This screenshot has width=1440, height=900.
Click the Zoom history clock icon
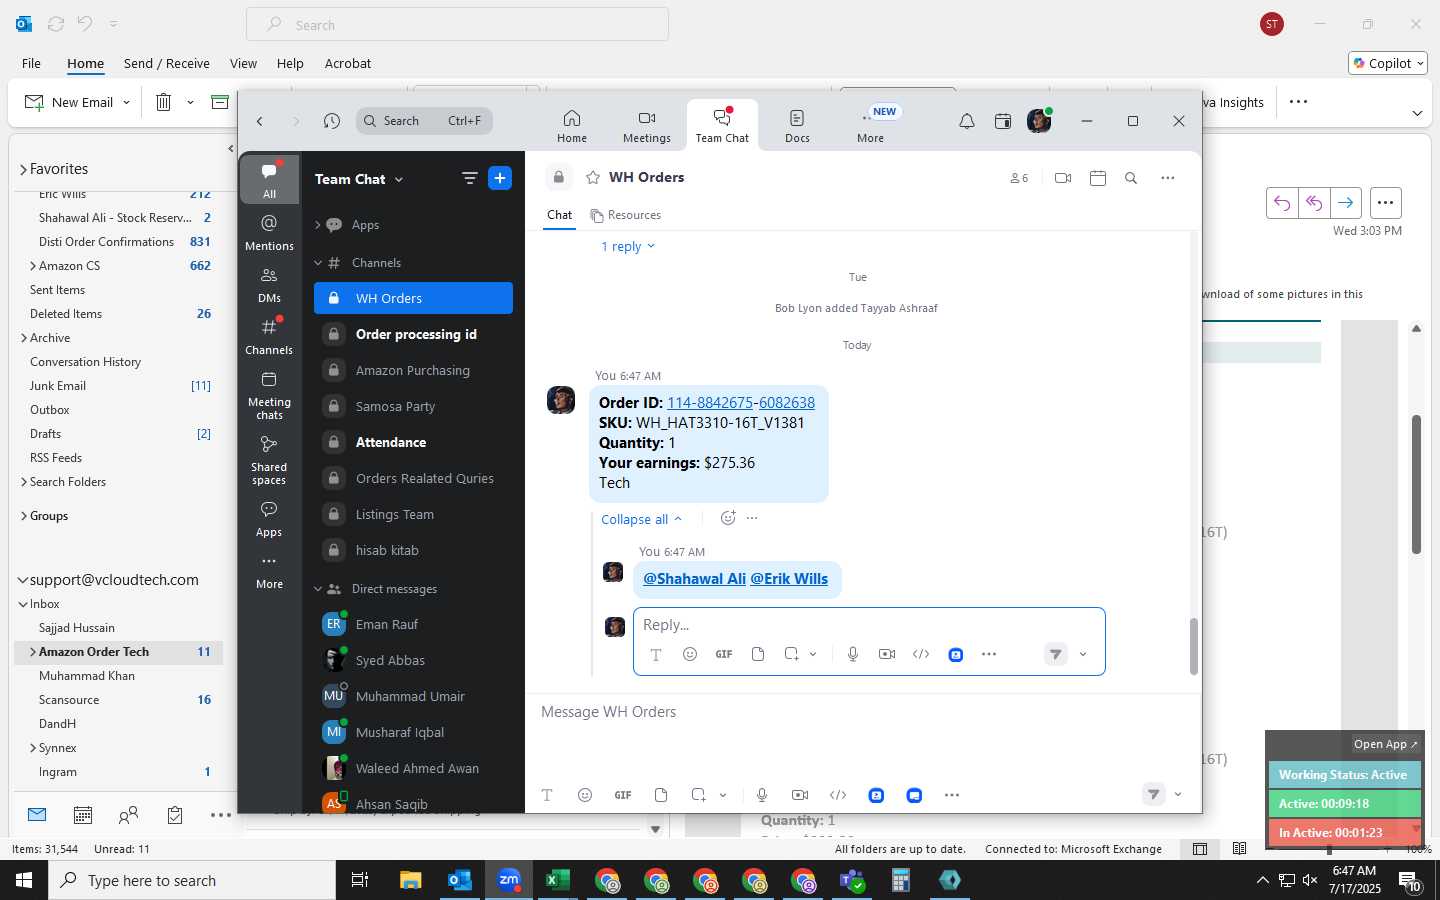click(332, 121)
